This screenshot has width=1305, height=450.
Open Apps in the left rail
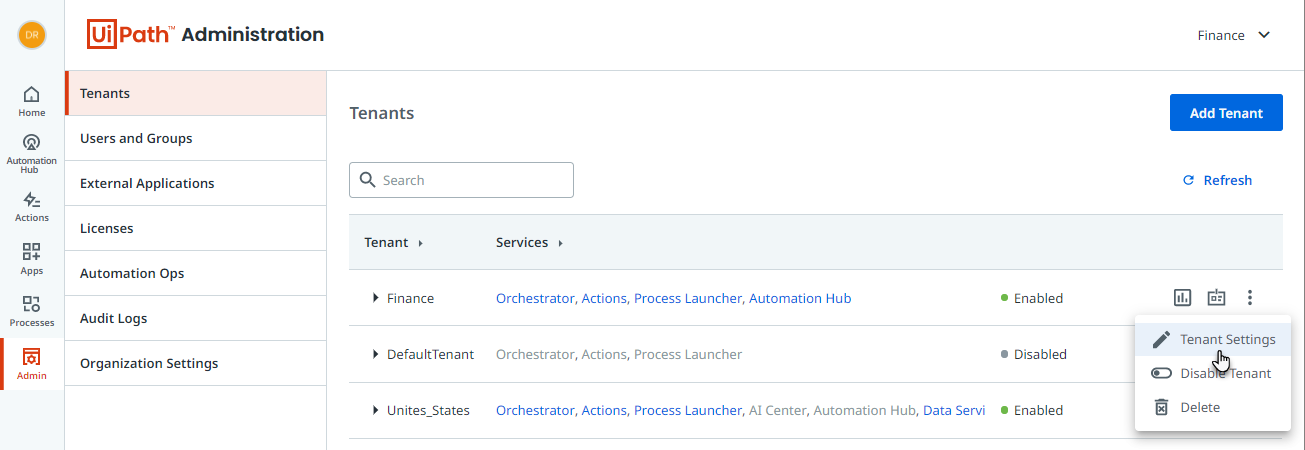coord(32,259)
